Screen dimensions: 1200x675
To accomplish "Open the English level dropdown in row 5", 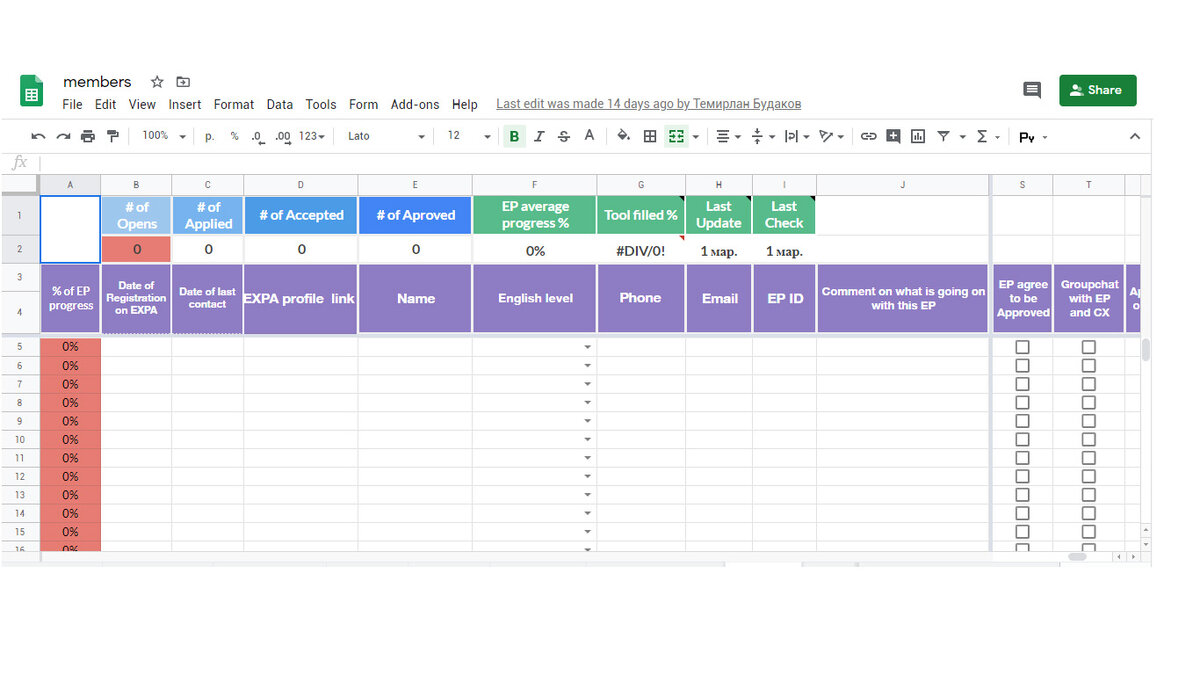I will 588,348.
